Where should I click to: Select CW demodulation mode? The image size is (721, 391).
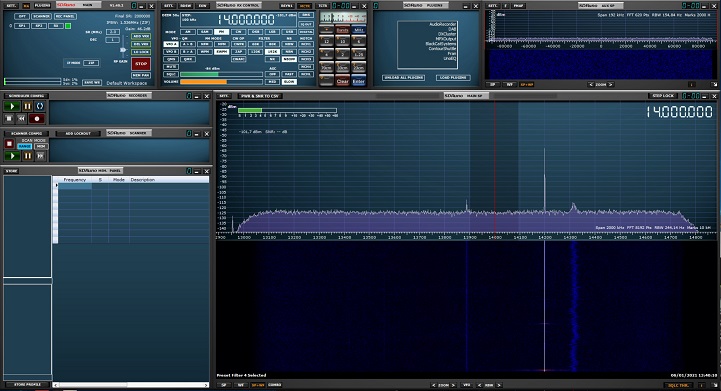[x=238, y=32]
